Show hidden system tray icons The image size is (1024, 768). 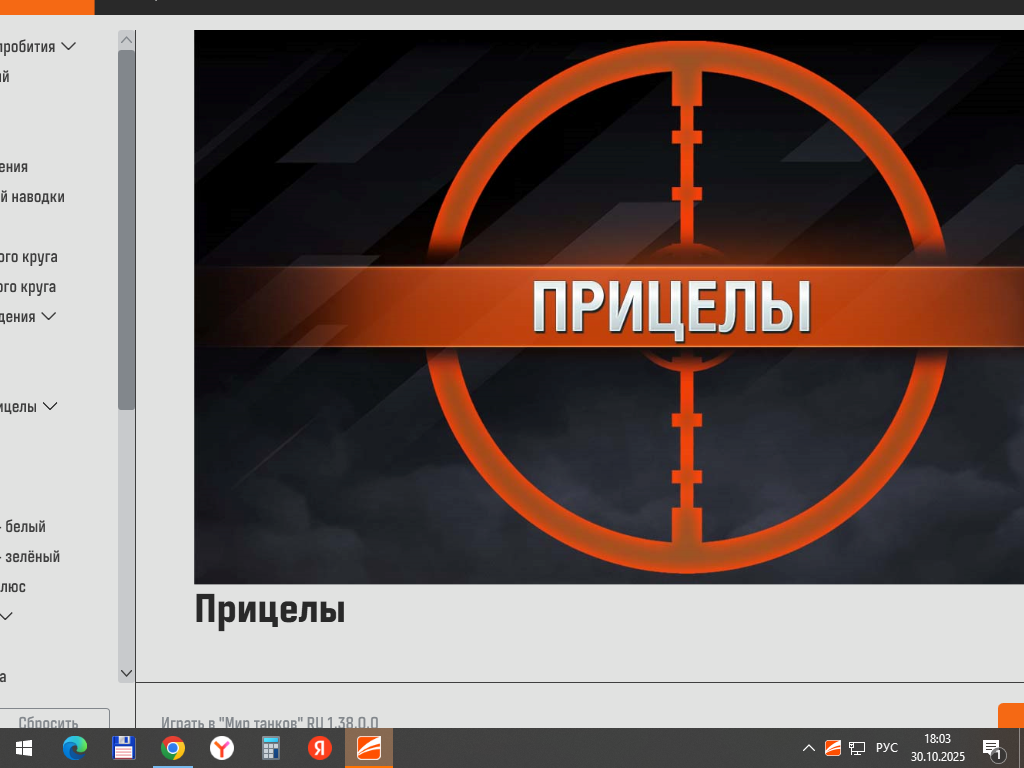tap(808, 748)
